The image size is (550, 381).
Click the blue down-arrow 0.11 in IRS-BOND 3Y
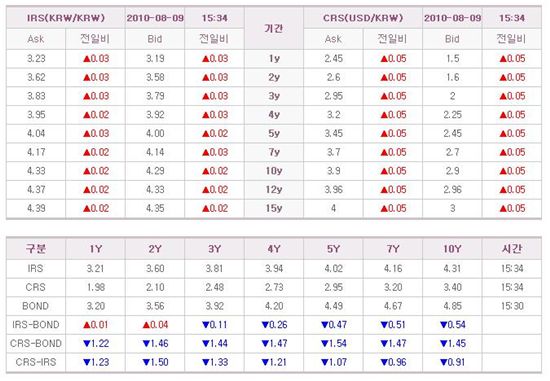(215, 325)
